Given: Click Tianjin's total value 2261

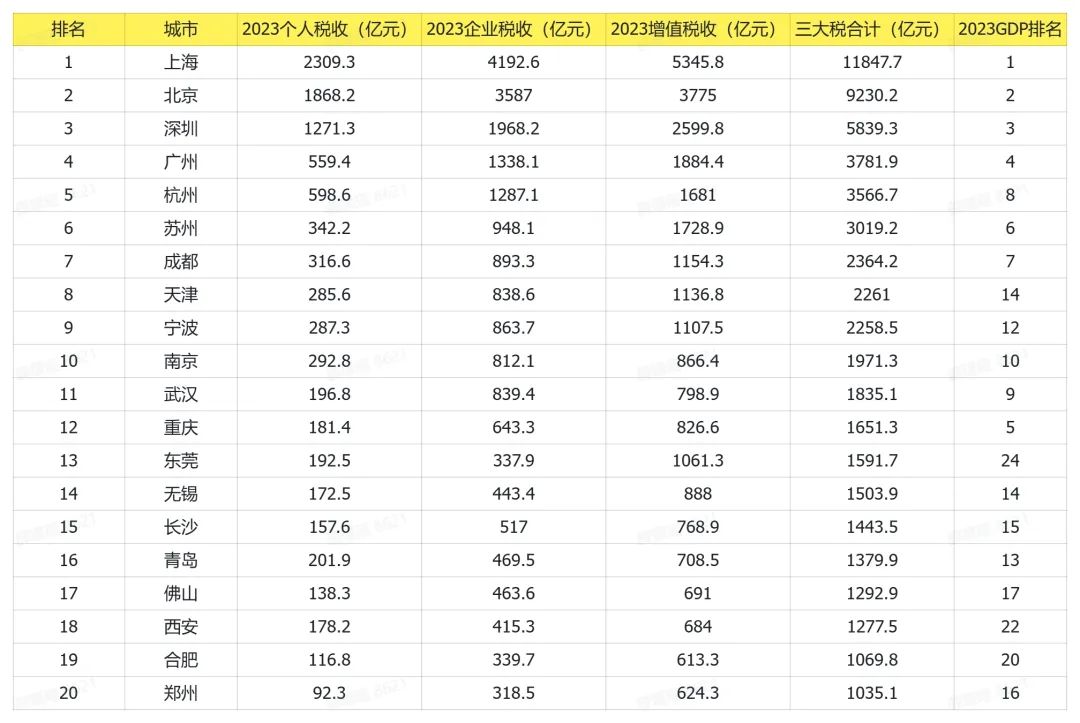Looking at the screenshot, I should click(x=872, y=294).
